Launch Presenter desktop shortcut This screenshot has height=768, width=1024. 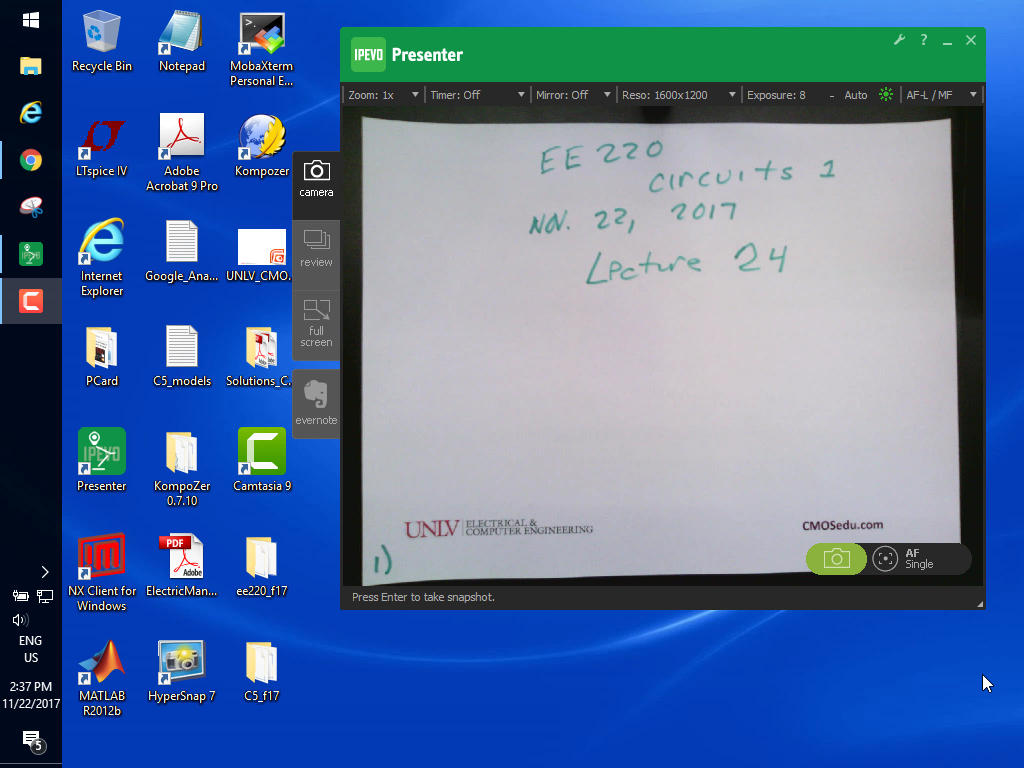(102, 460)
